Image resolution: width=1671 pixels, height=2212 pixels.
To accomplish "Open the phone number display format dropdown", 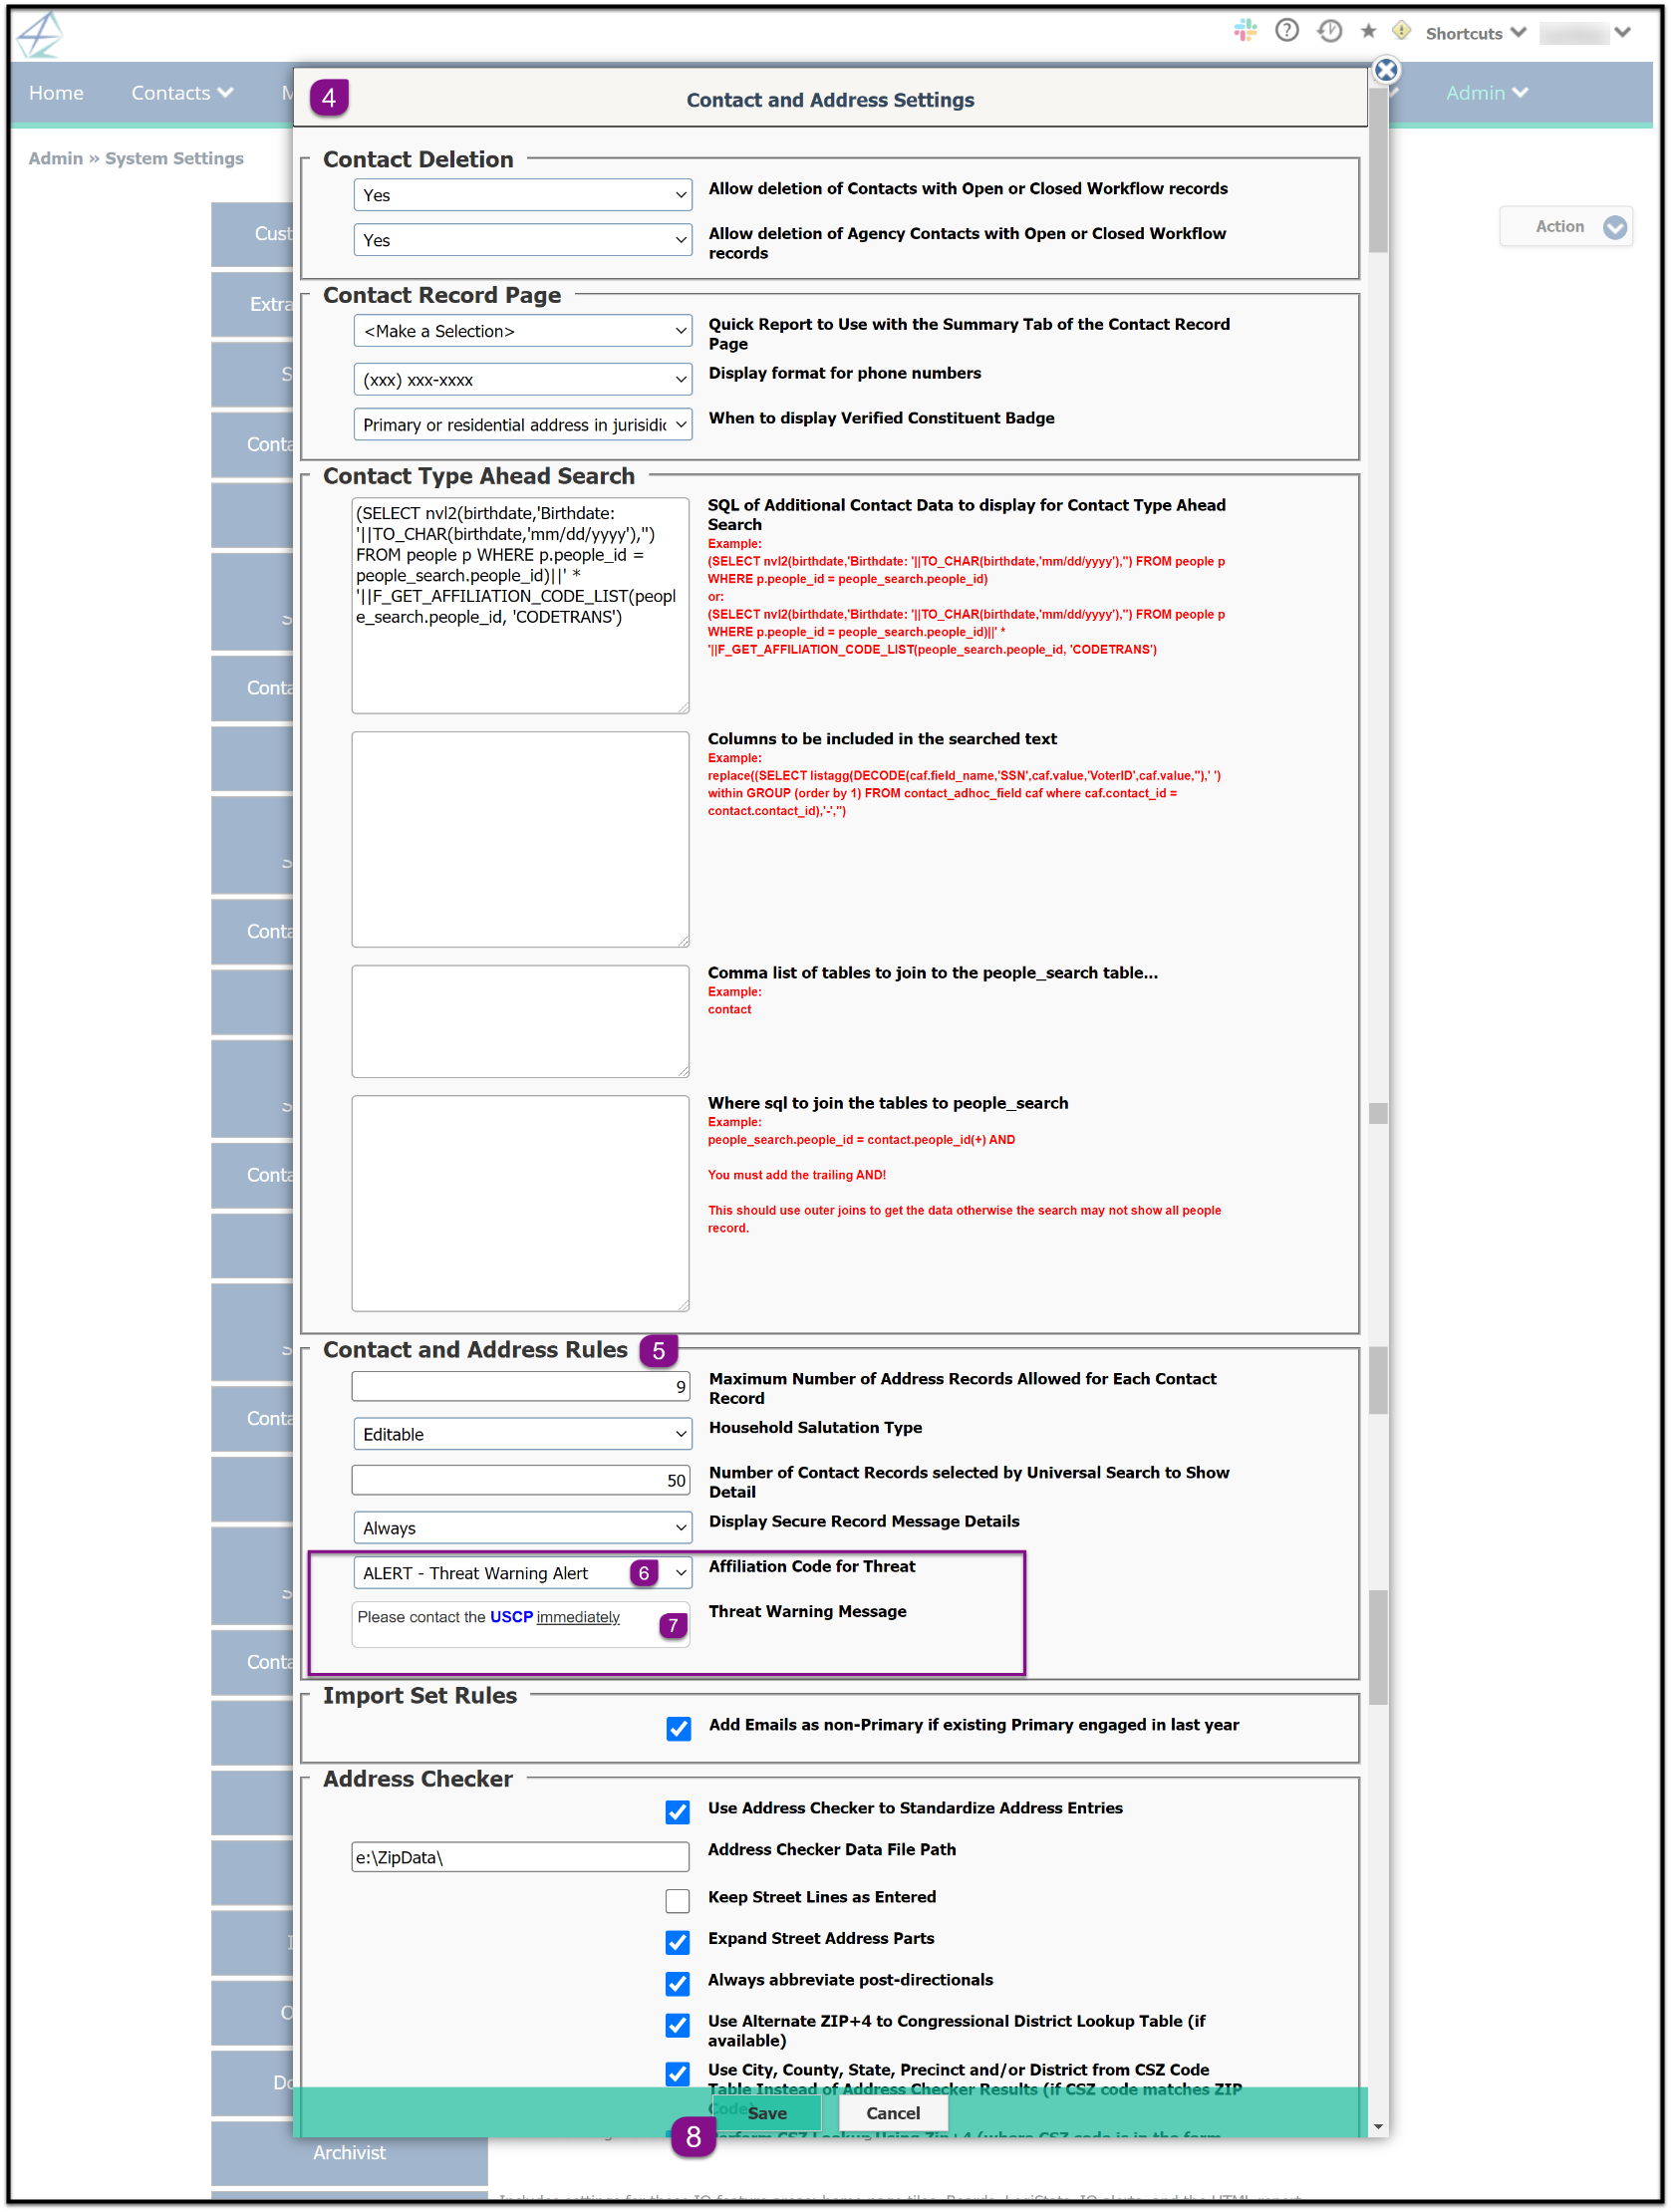I will pos(522,380).
